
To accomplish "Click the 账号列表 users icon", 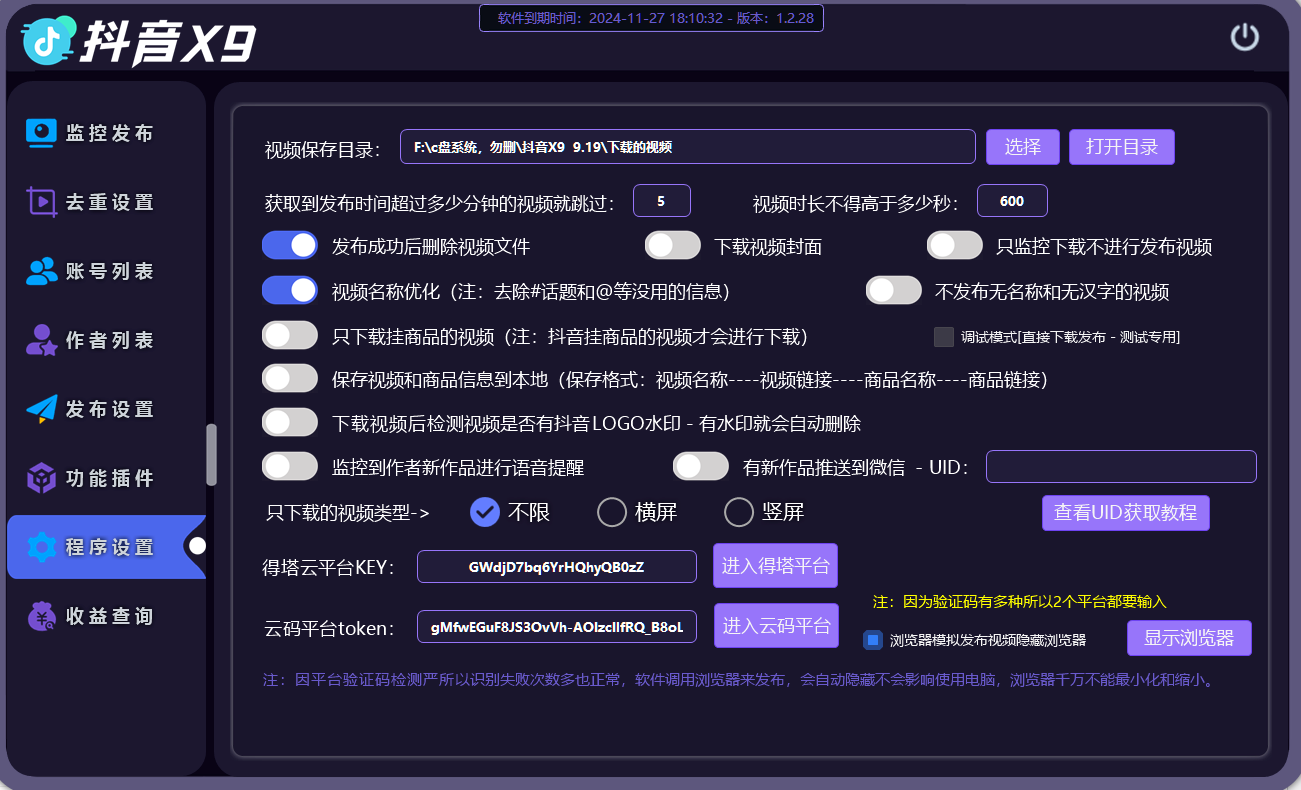I will [x=41, y=271].
